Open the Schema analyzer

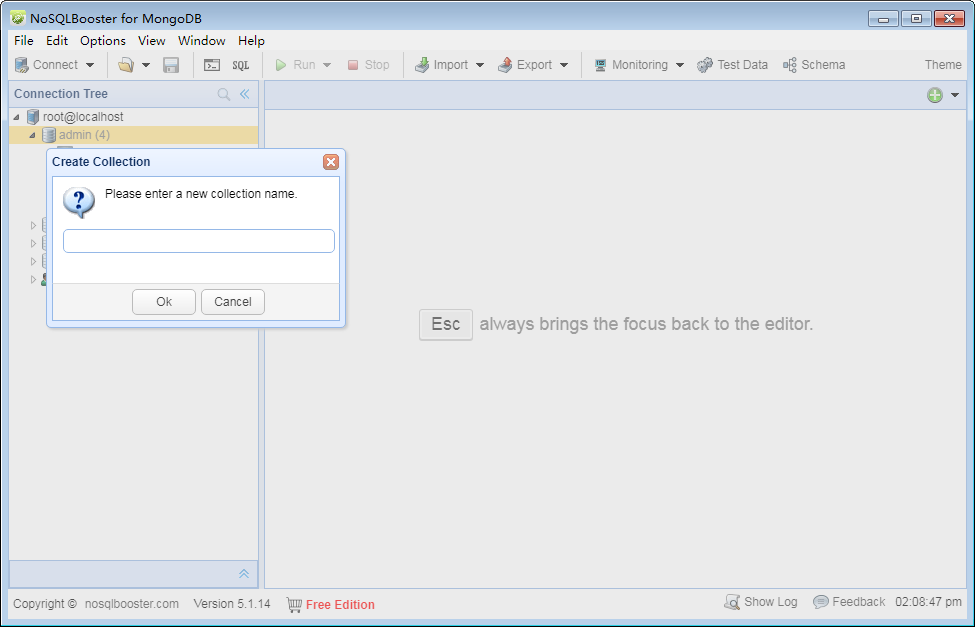(x=813, y=64)
